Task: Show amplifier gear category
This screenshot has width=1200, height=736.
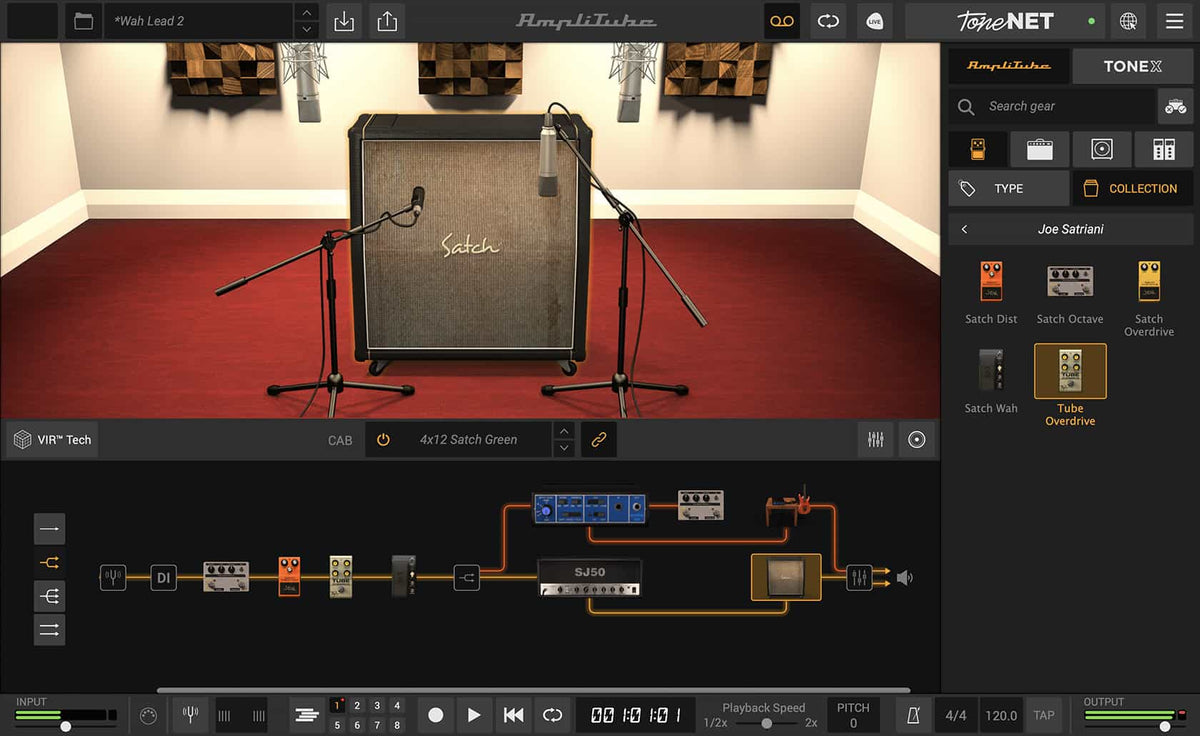Action: pyautogui.click(x=1039, y=149)
